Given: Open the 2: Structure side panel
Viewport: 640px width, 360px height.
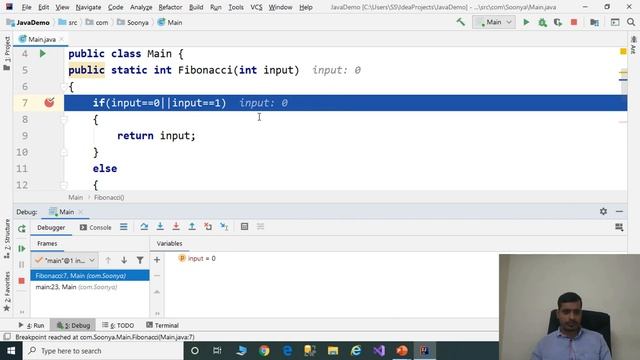Looking at the screenshot, I should [x=7, y=239].
